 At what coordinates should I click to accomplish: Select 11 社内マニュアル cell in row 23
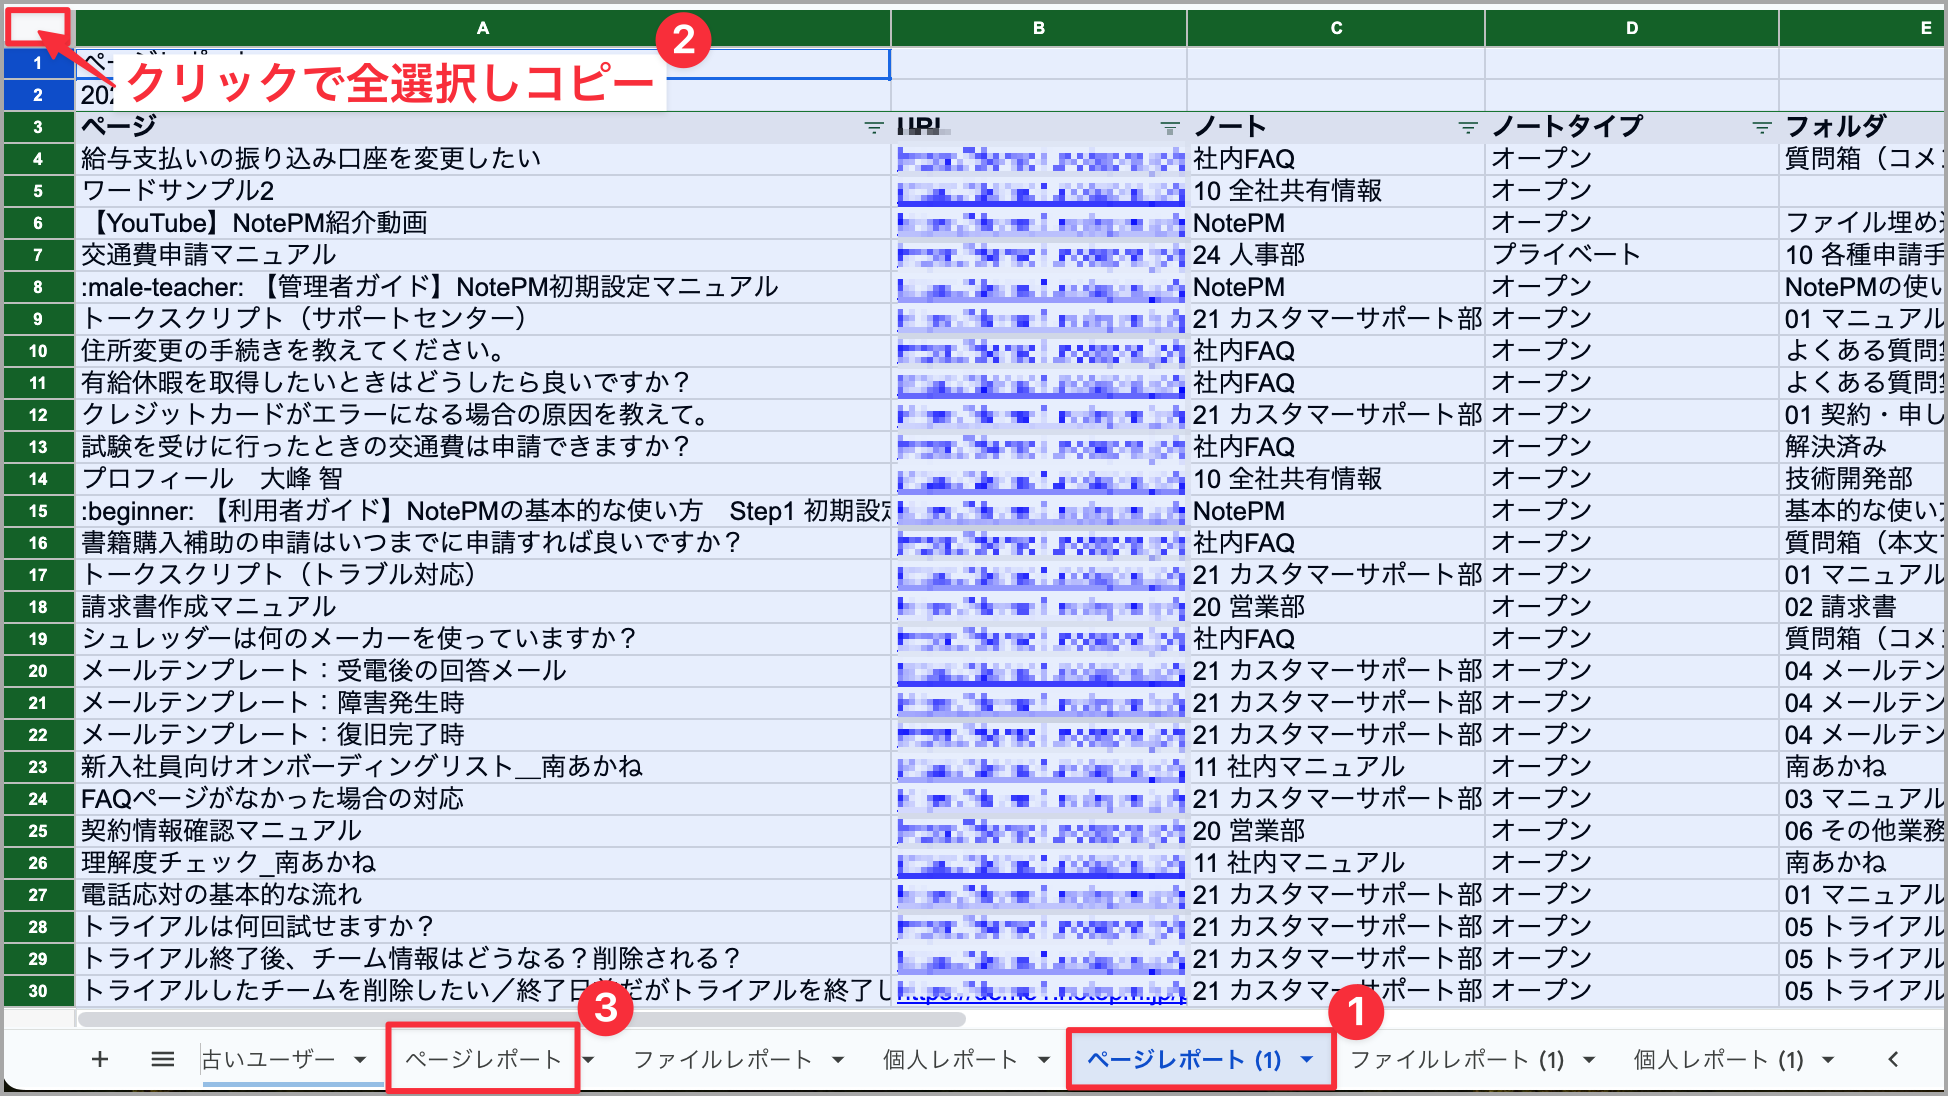[x=1336, y=767]
